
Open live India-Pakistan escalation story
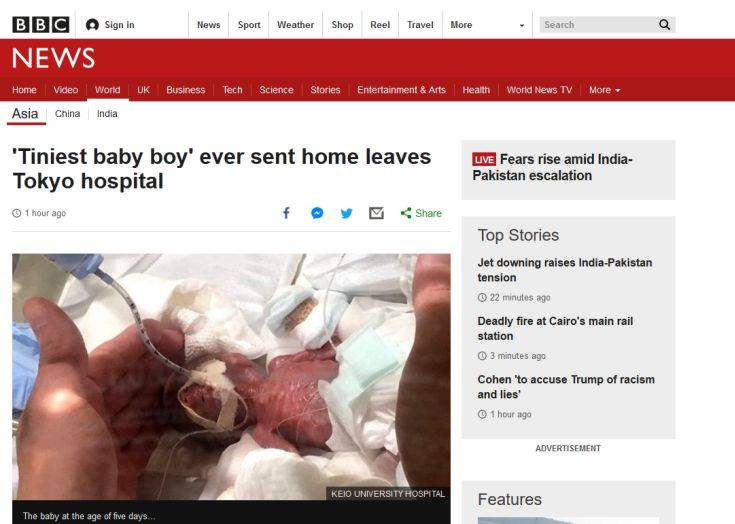point(552,167)
